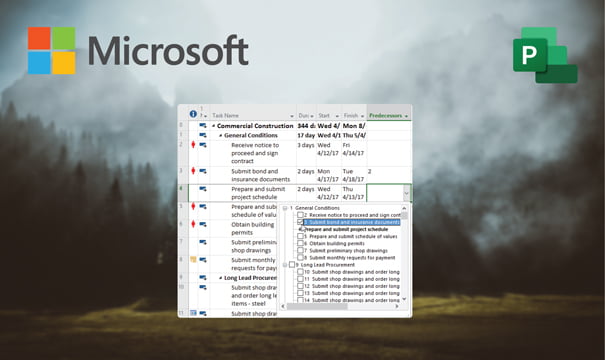The image size is (605, 360).
Task: Click calendar constraint icon on row 11
Action: point(193,313)
